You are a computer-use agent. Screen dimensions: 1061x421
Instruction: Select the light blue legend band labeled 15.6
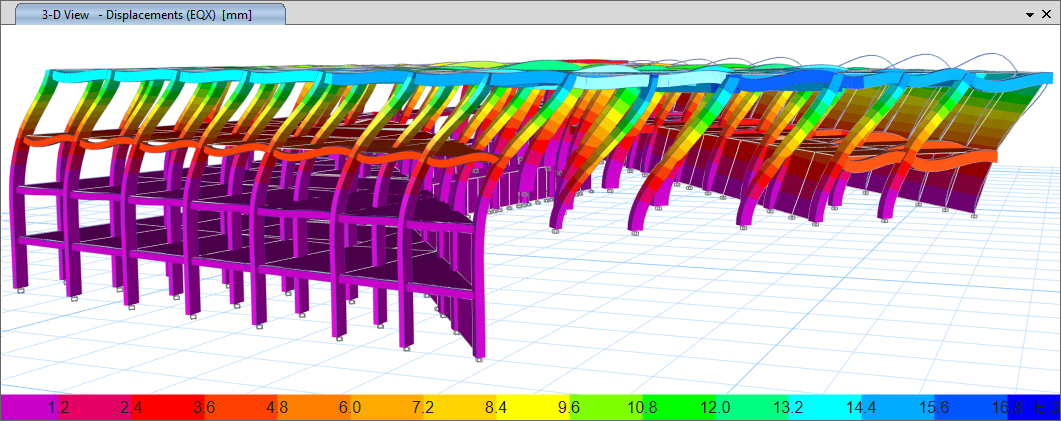click(x=933, y=408)
